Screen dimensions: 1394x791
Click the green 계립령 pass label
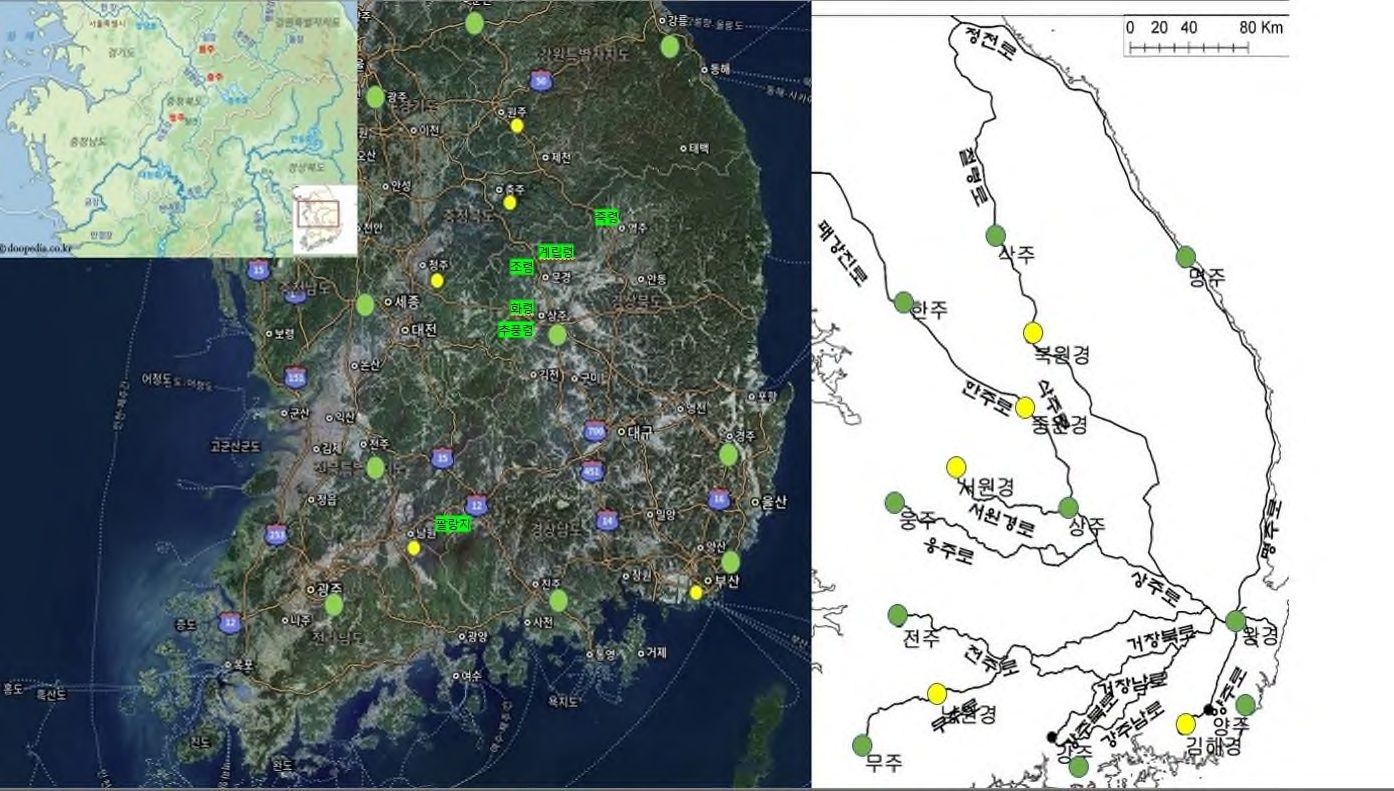[556, 252]
